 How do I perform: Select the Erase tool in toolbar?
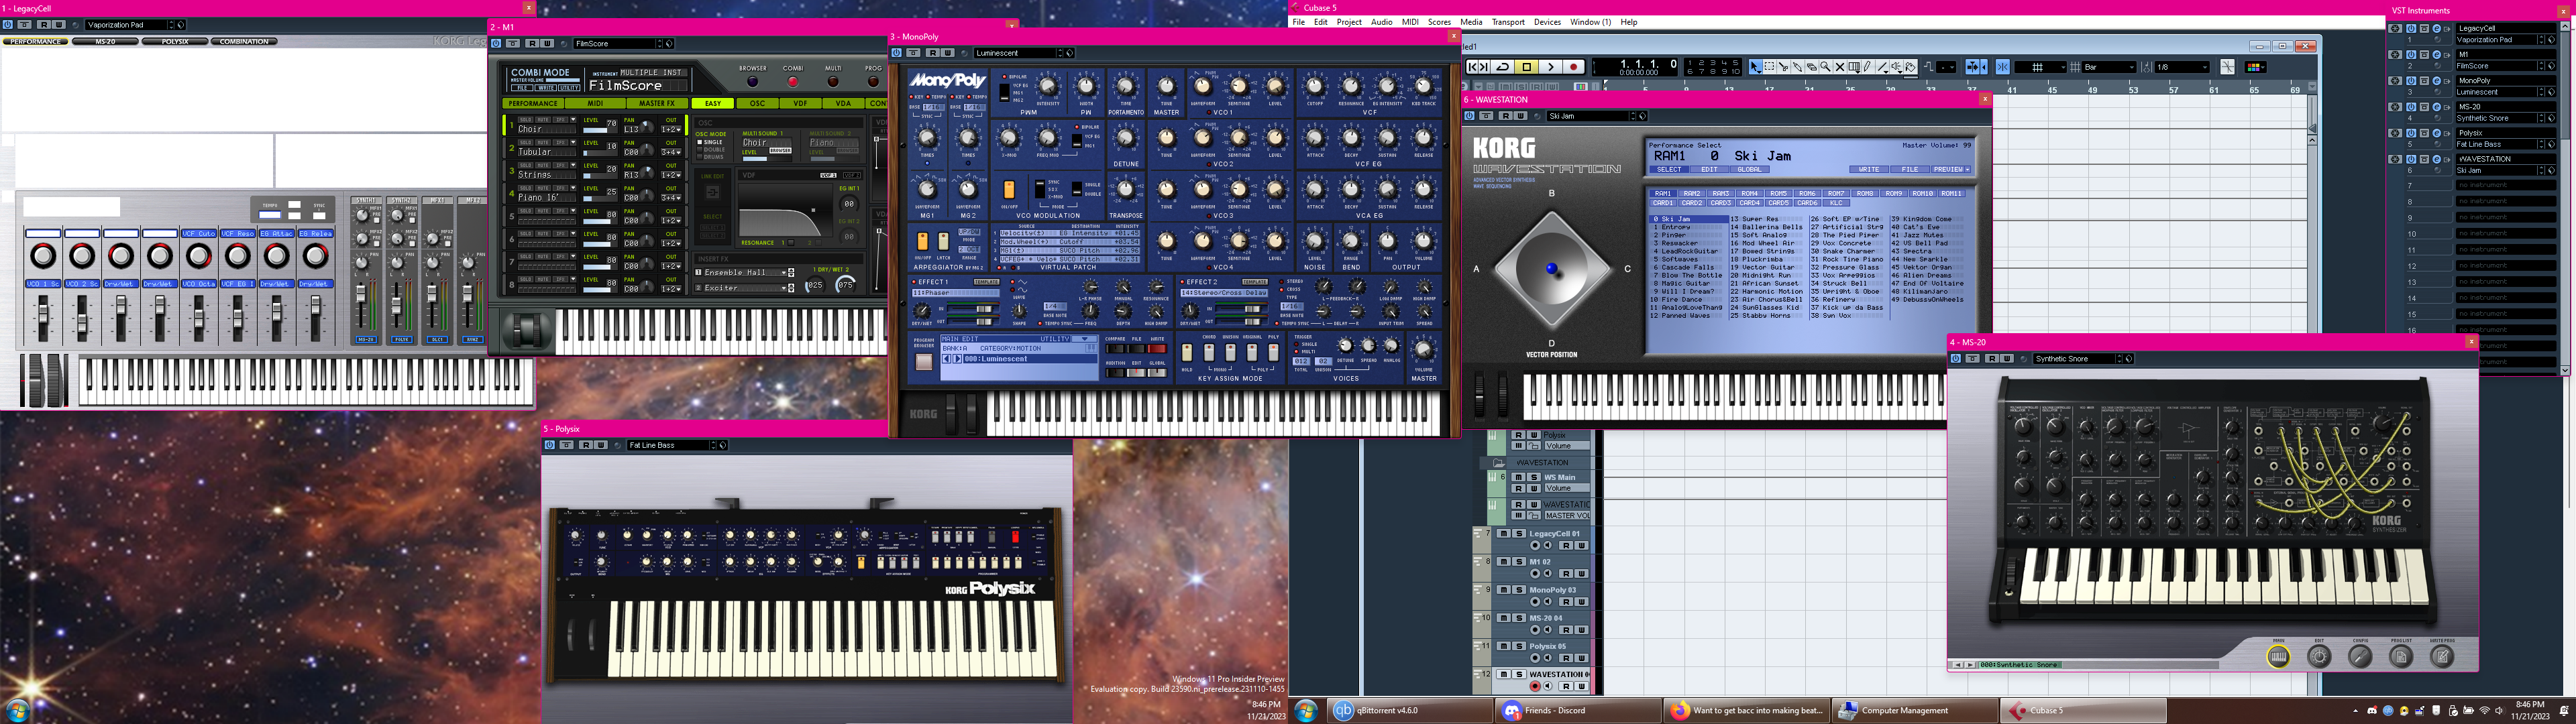point(1812,67)
